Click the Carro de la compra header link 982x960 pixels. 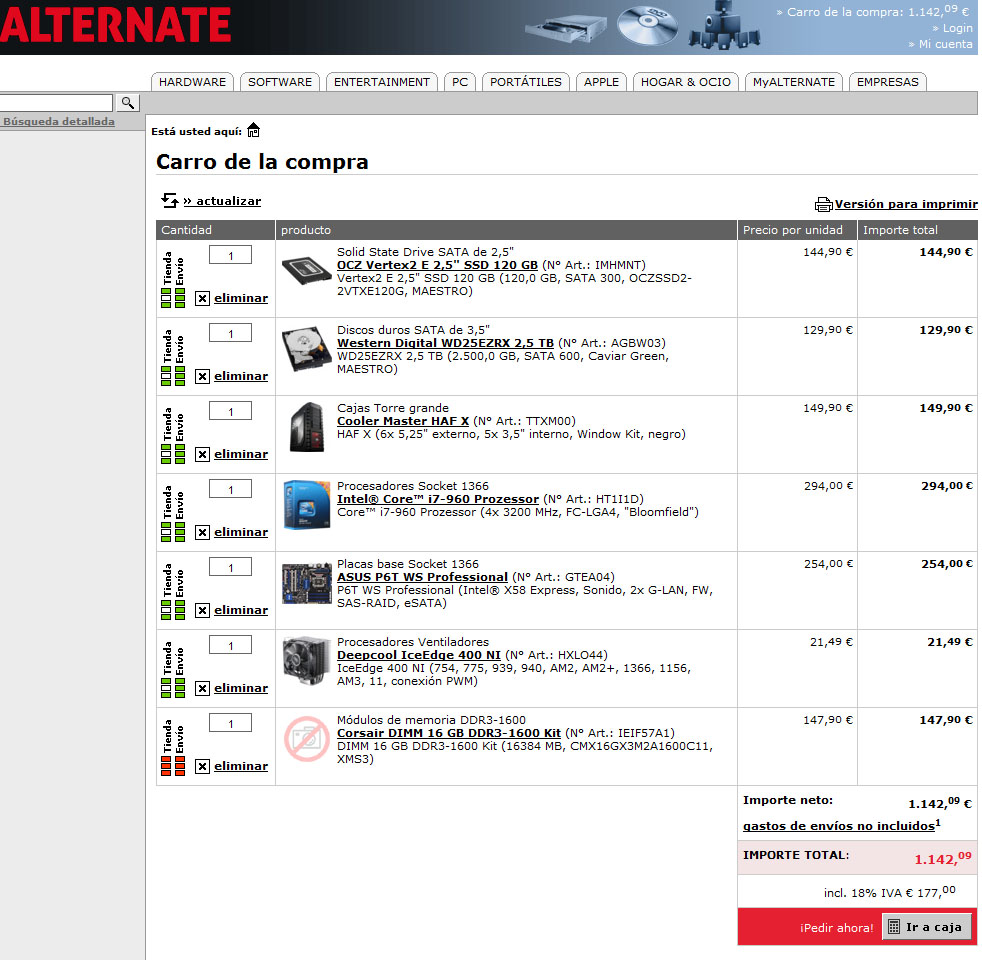(874, 11)
